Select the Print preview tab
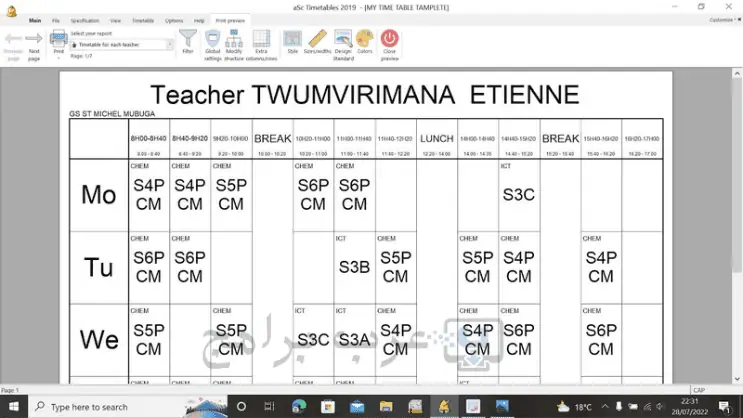 click(230, 20)
